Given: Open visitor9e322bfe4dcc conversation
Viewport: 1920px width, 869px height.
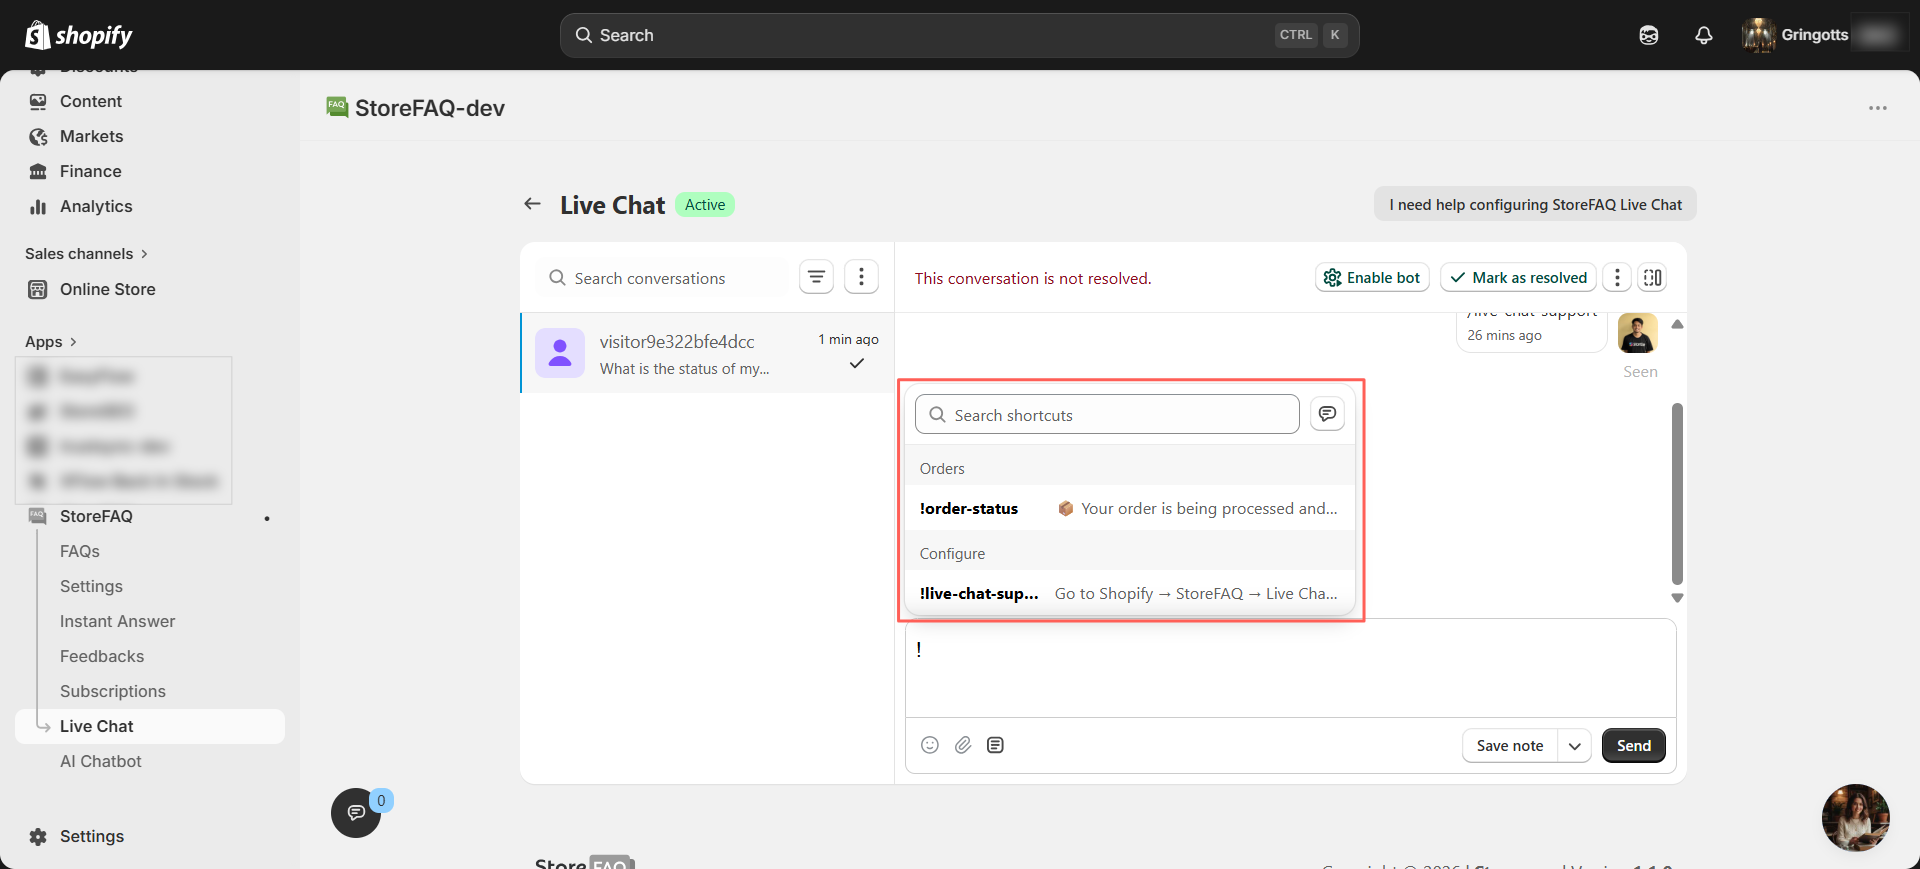Looking at the screenshot, I should coord(708,353).
